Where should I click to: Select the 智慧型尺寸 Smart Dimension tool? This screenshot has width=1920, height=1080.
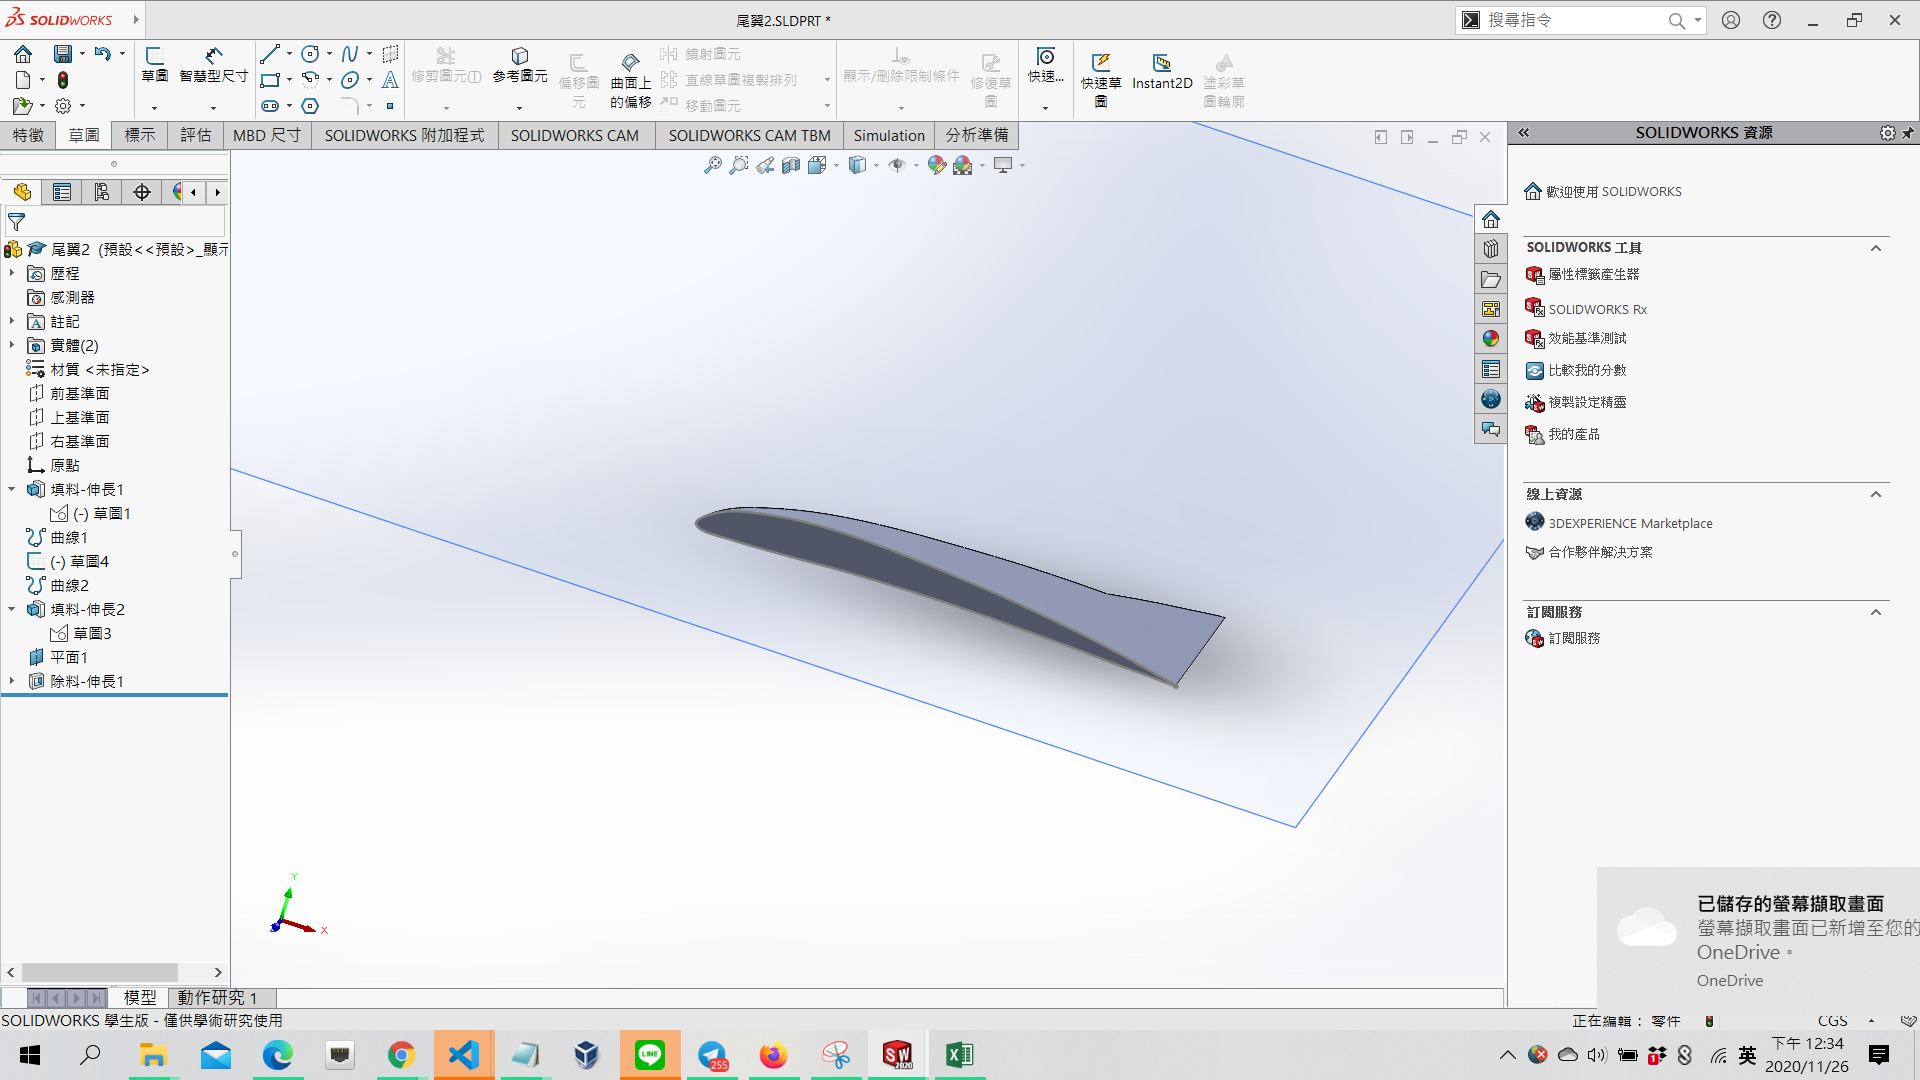tap(213, 64)
